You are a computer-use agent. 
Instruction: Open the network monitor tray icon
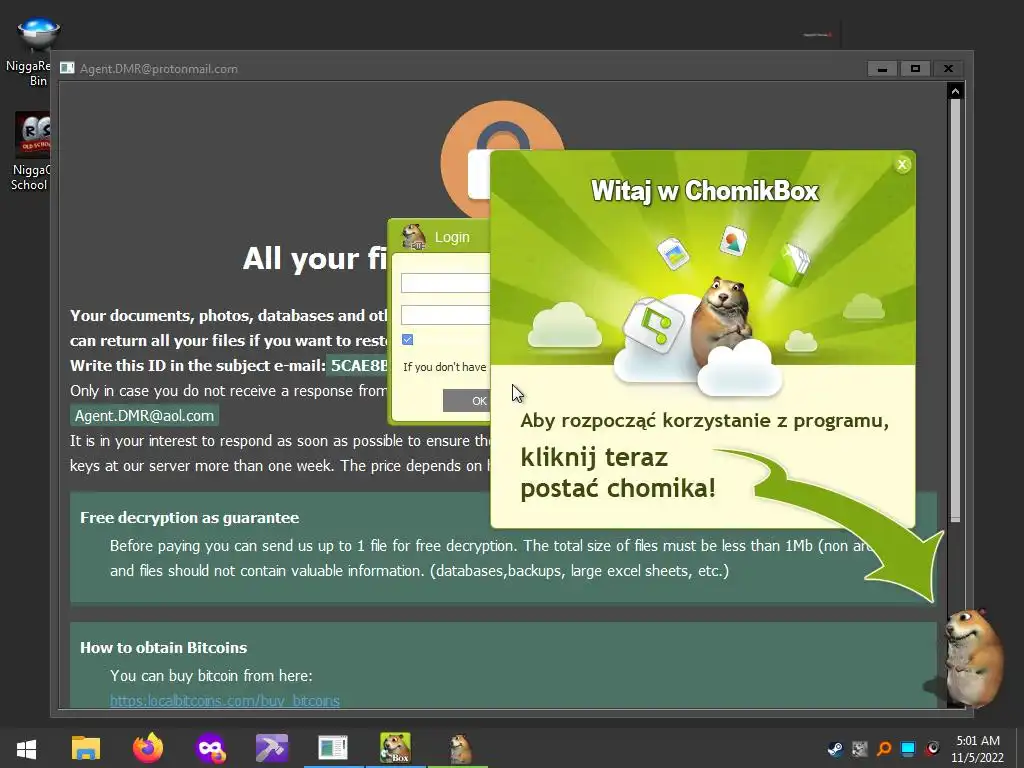coord(908,749)
